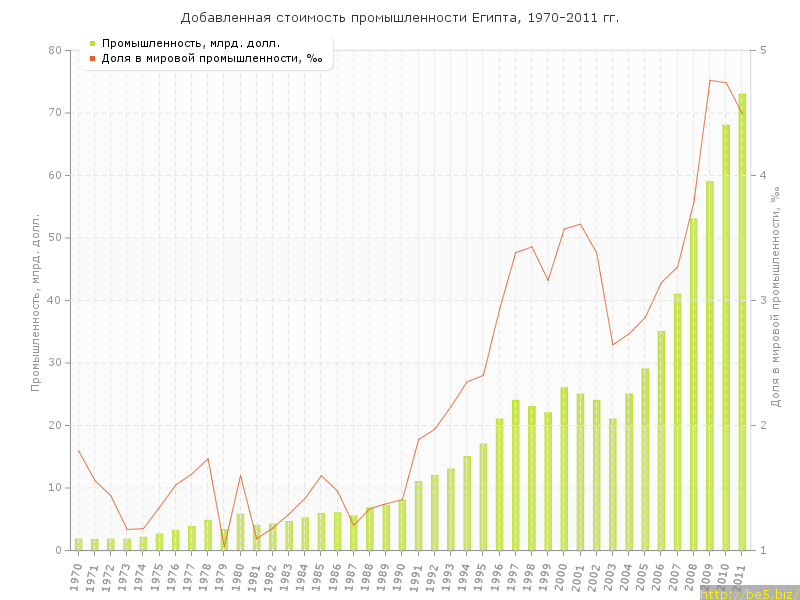
Task: Click the 1997 bar
Action: pos(515,475)
